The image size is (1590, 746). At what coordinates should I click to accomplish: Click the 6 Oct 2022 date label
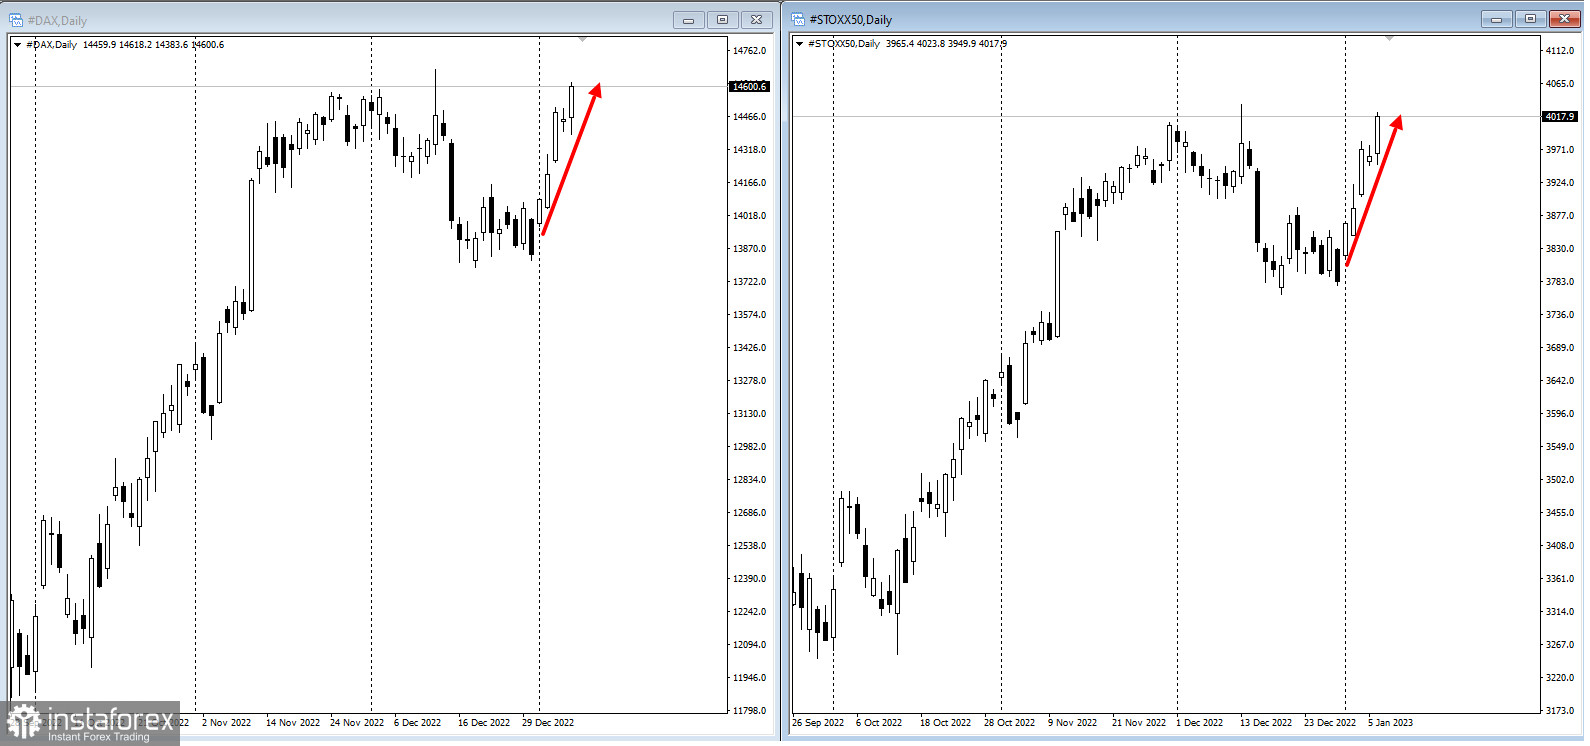point(879,723)
